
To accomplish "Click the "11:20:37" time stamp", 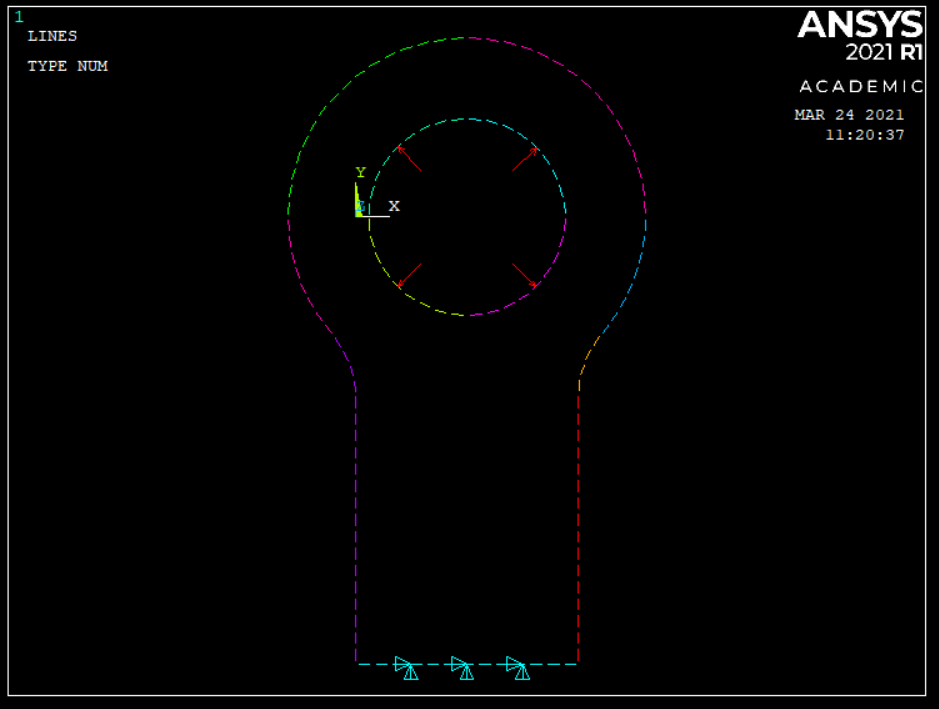I will (x=865, y=135).
